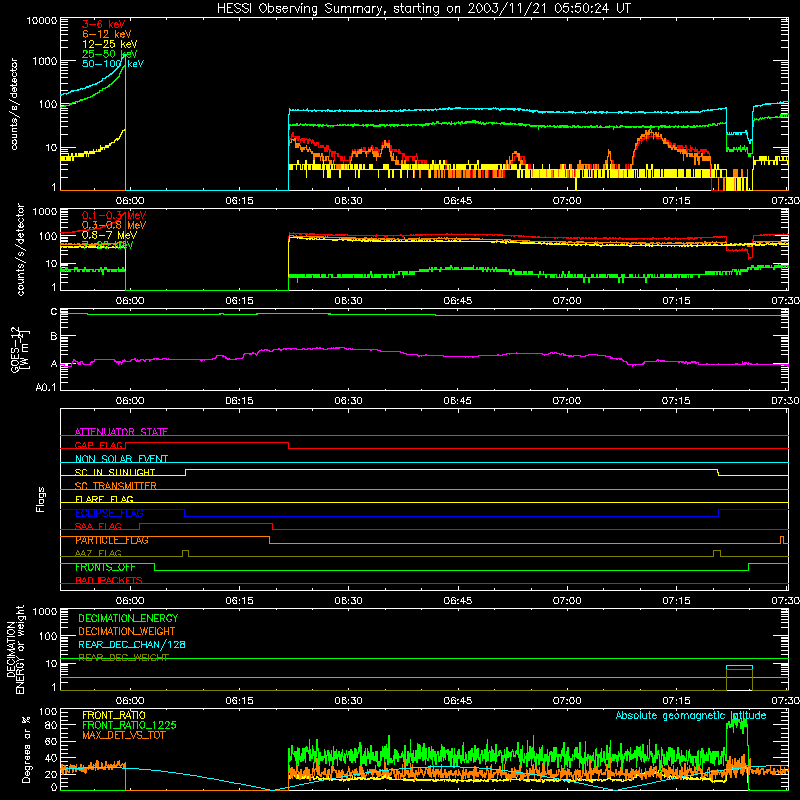Click the Absolute geomagnetic latitude label

691,715
